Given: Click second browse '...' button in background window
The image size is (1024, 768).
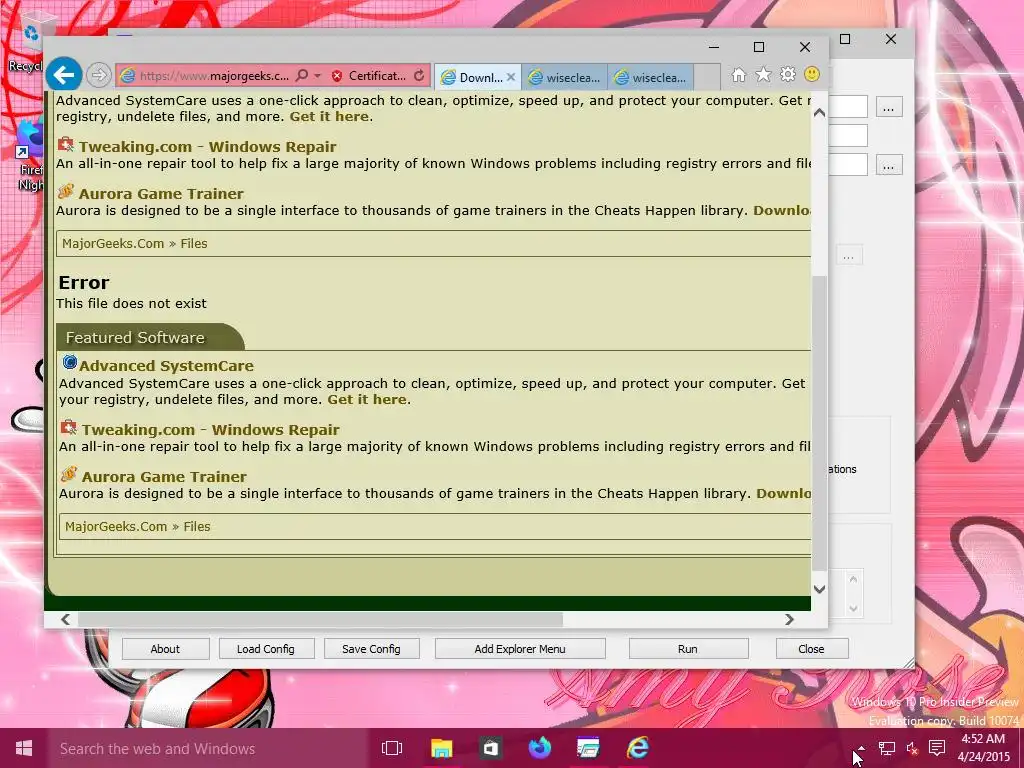Looking at the screenshot, I should pyautogui.click(x=888, y=165).
